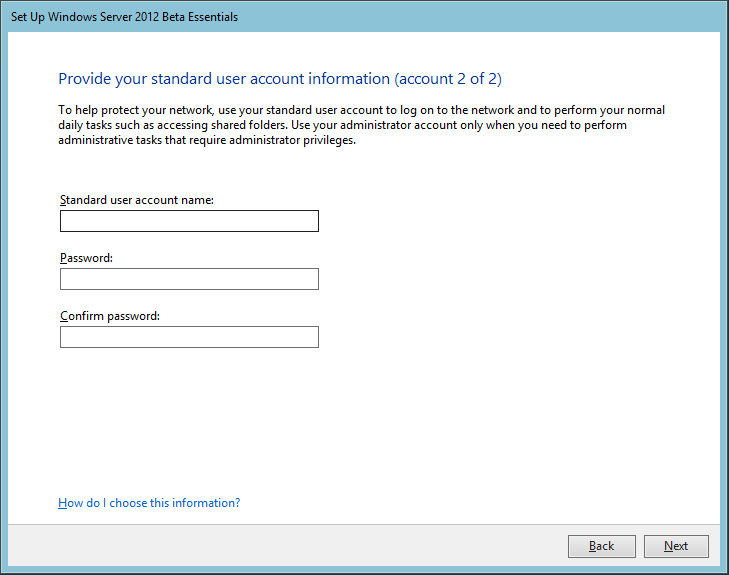Viewport: 729px width, 575px height.
Task: Click the Standard user account name field
Action: tap(189, 221)
